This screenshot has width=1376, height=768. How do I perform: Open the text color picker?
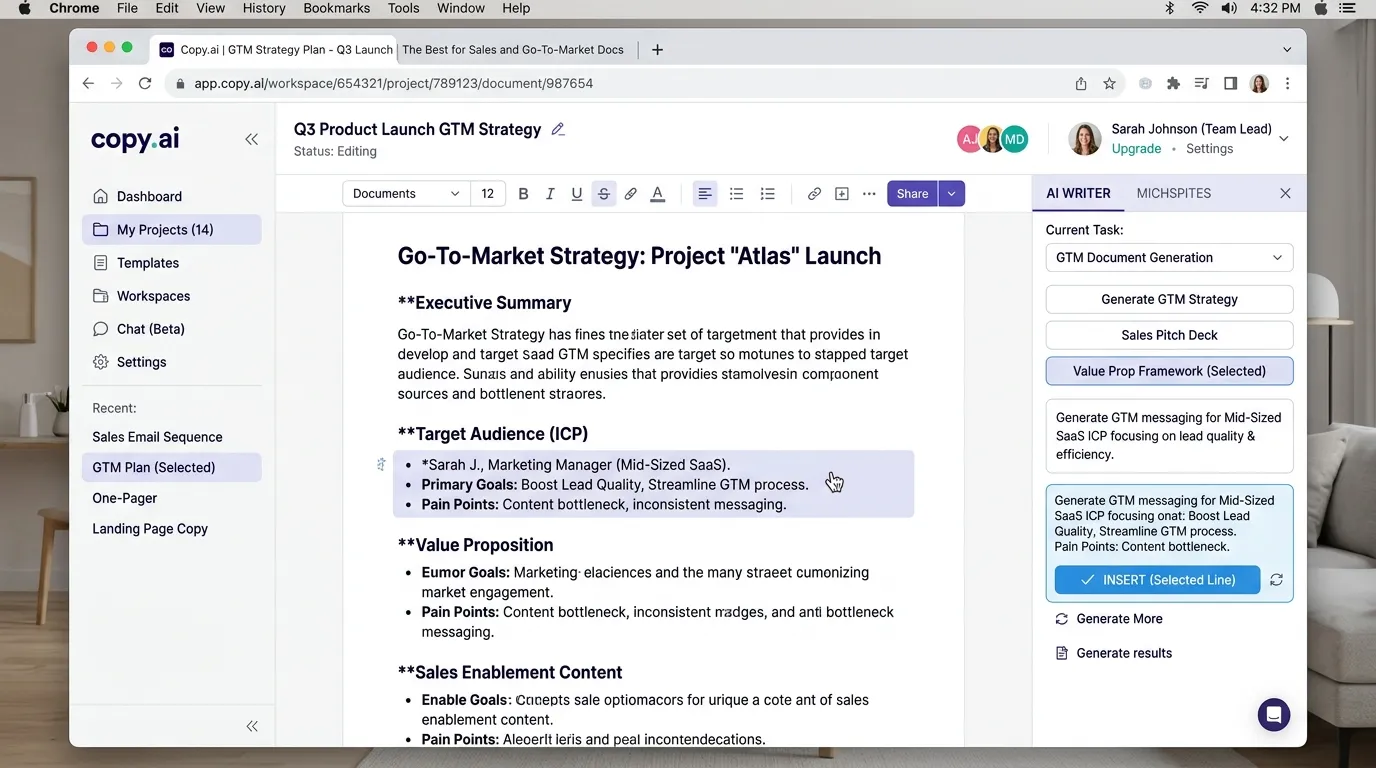658,194
